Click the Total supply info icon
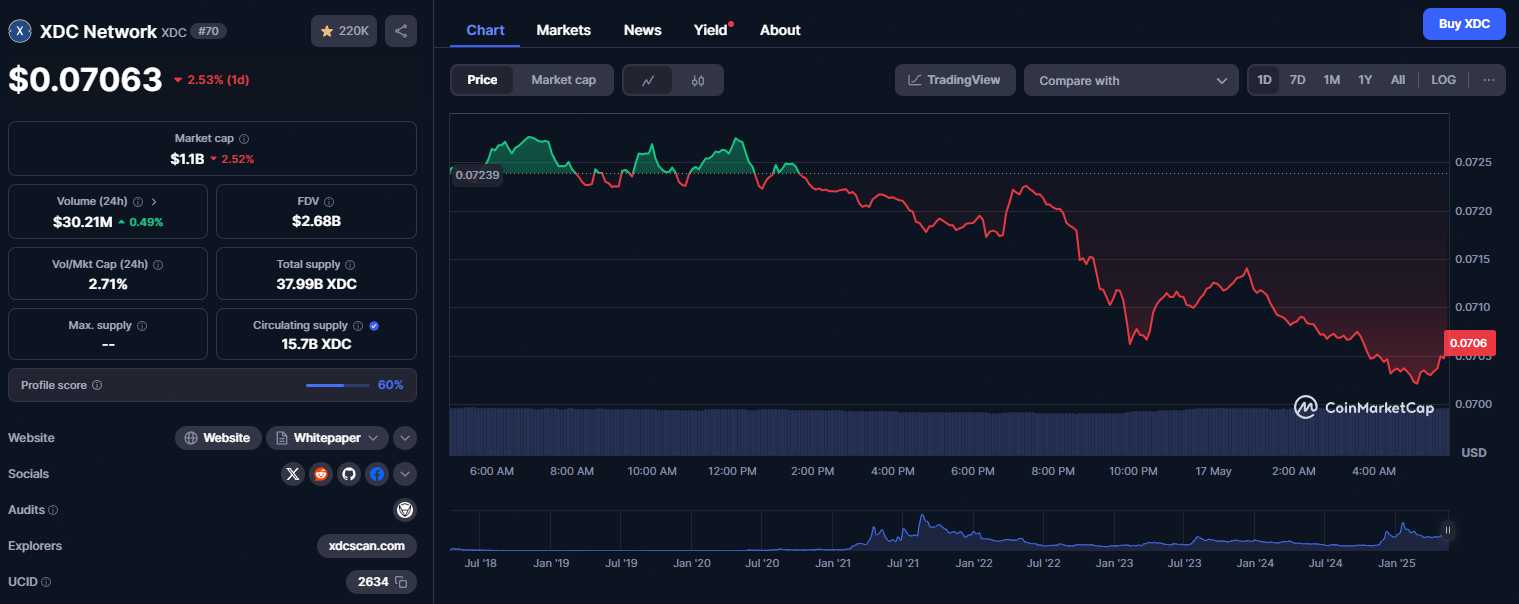This screenshot has height=604, width=1519. tap(349, 265)
